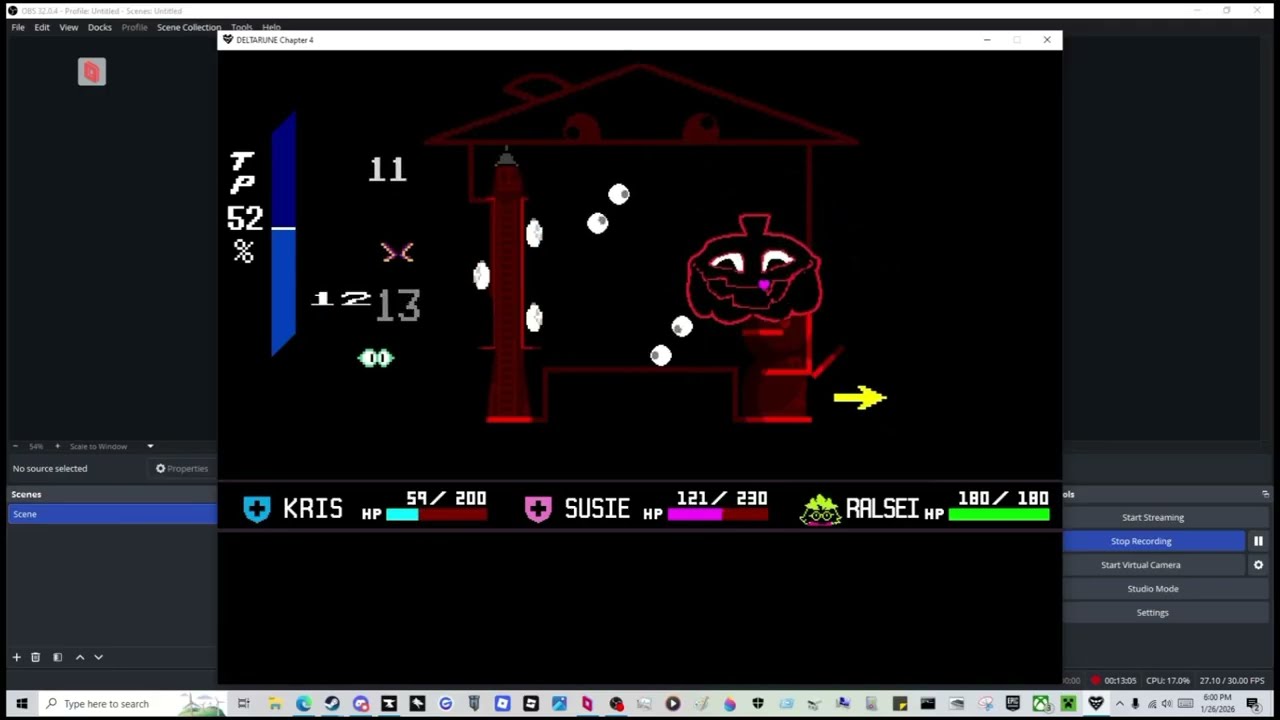Open the Profile menu in OBS

134,27
